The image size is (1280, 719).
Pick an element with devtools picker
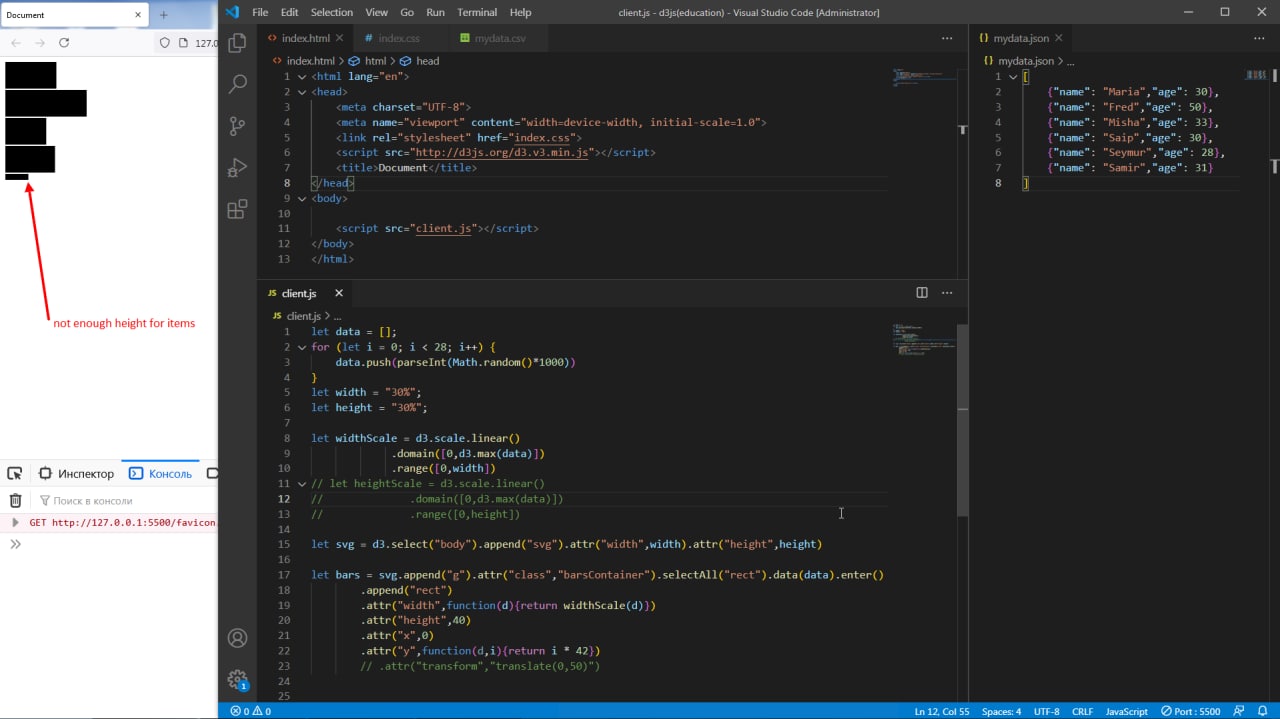pyautogui.click(x=15, y=474)
